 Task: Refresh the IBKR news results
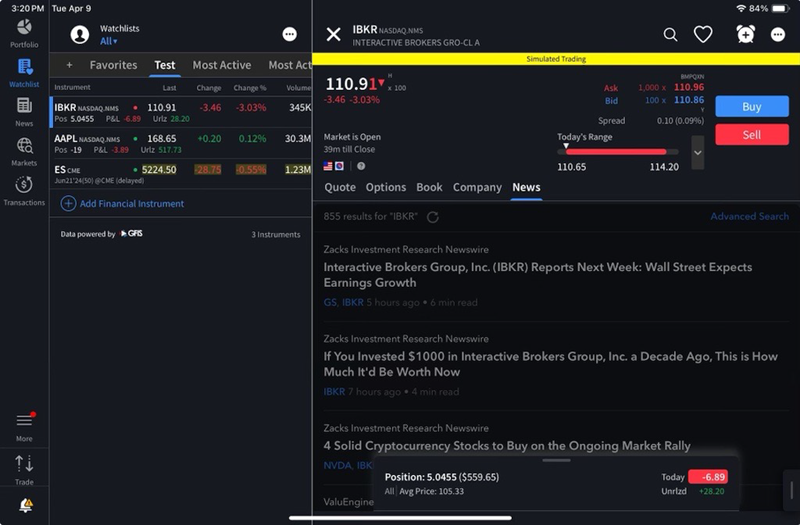click(x=432, y=217)
